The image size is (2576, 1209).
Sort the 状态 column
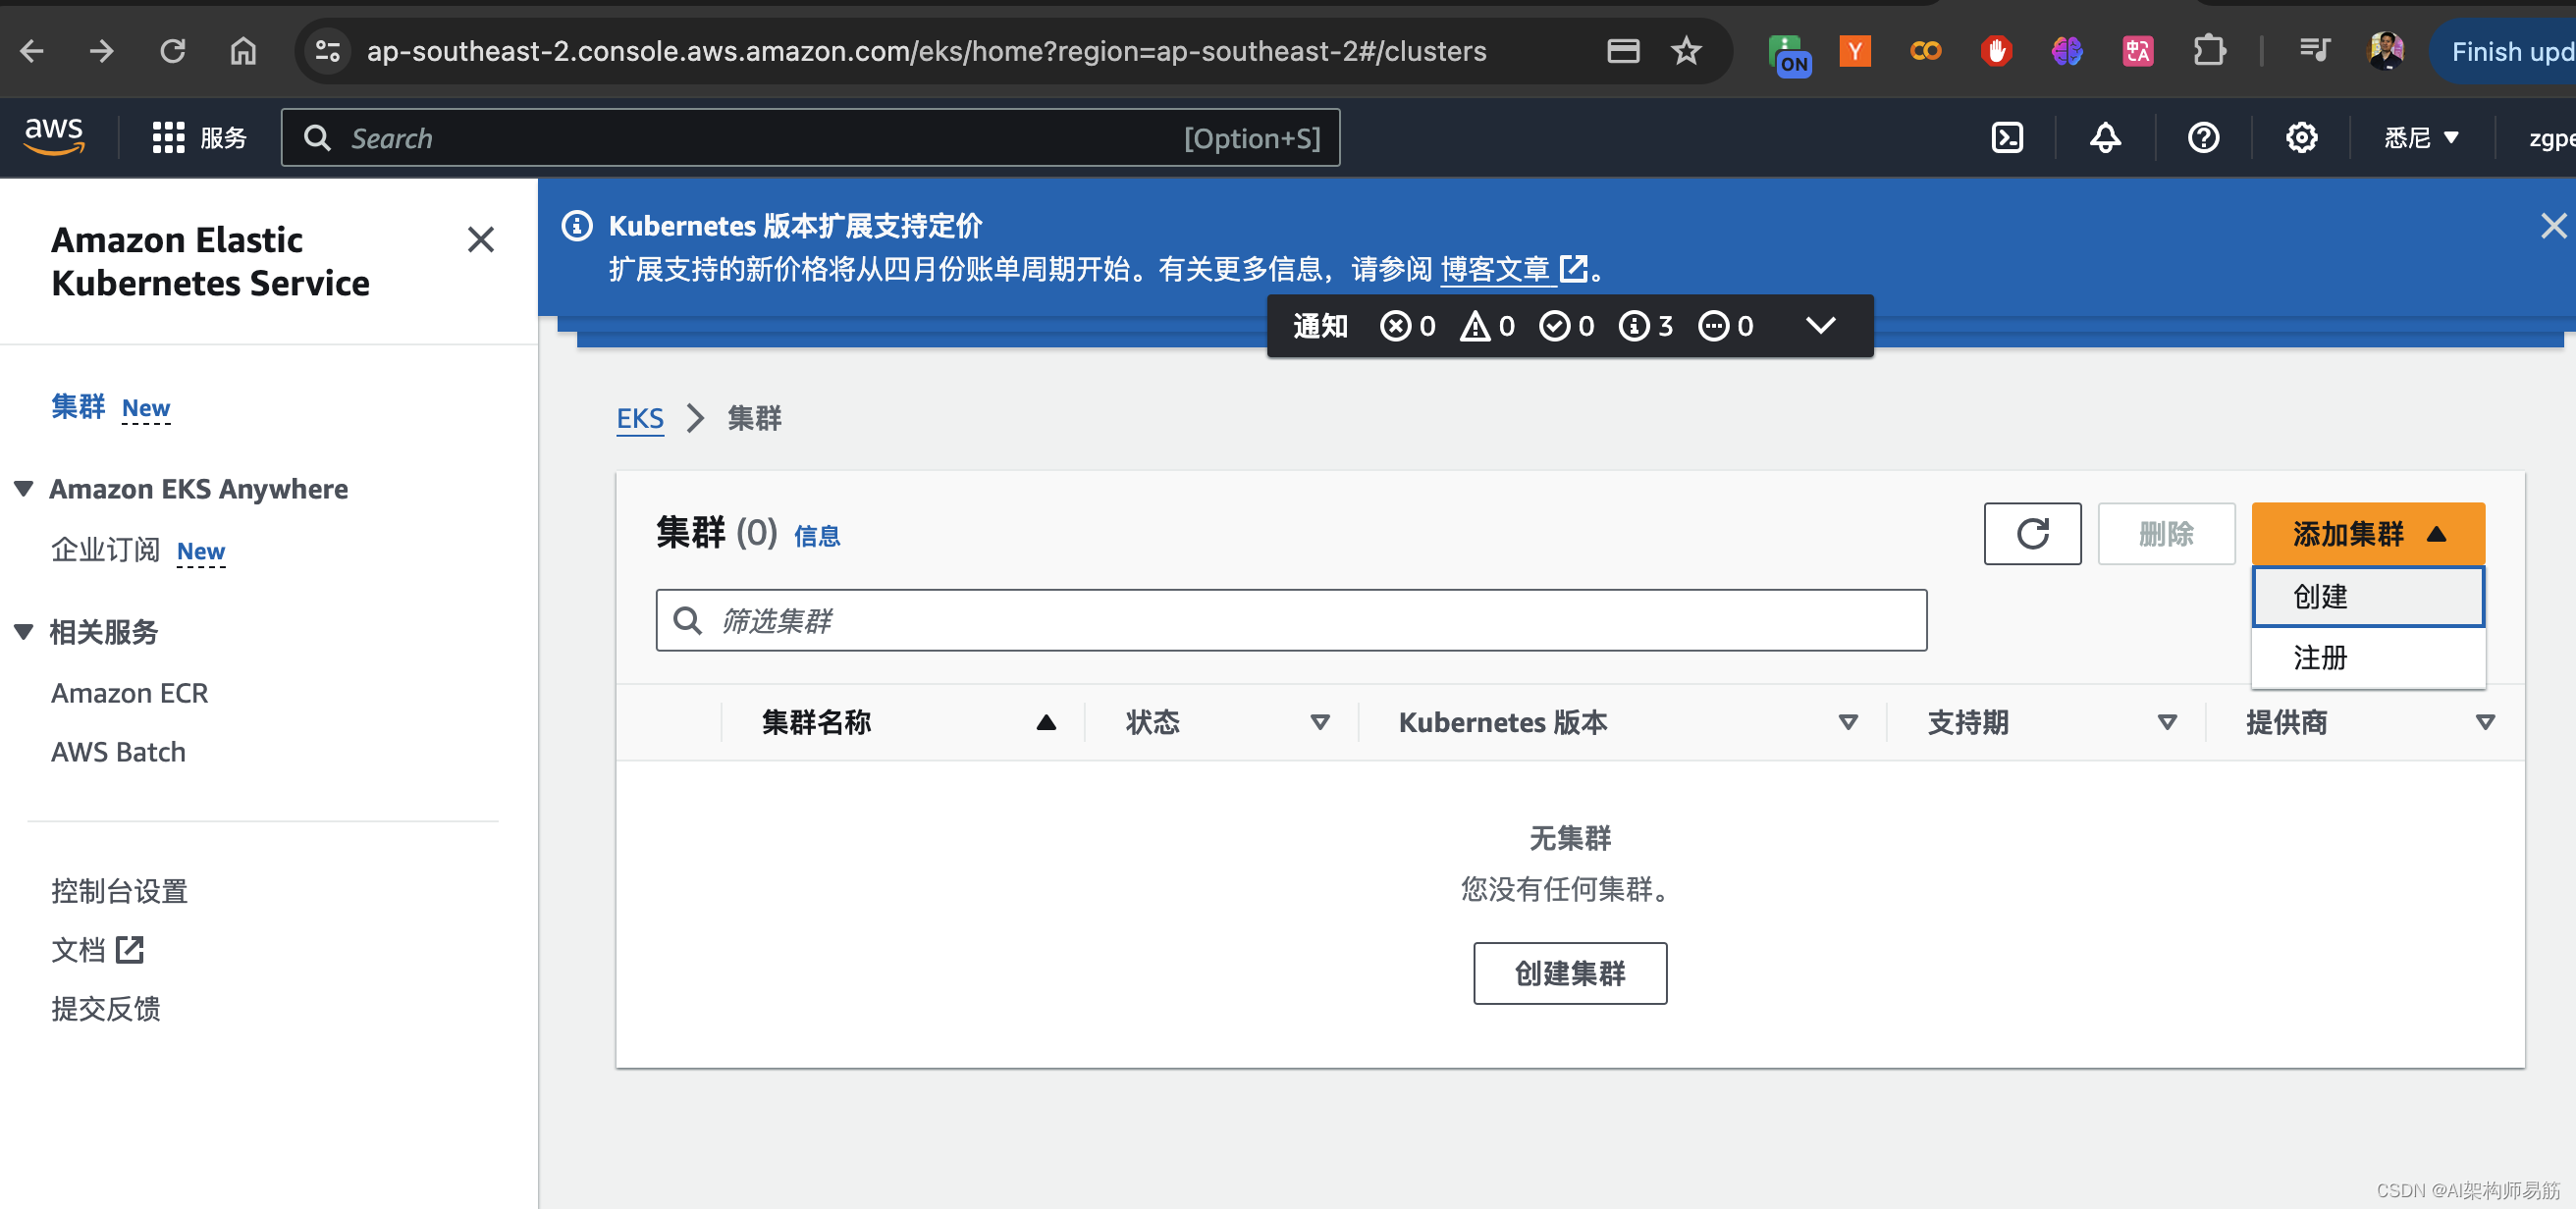pos(1320,722)
